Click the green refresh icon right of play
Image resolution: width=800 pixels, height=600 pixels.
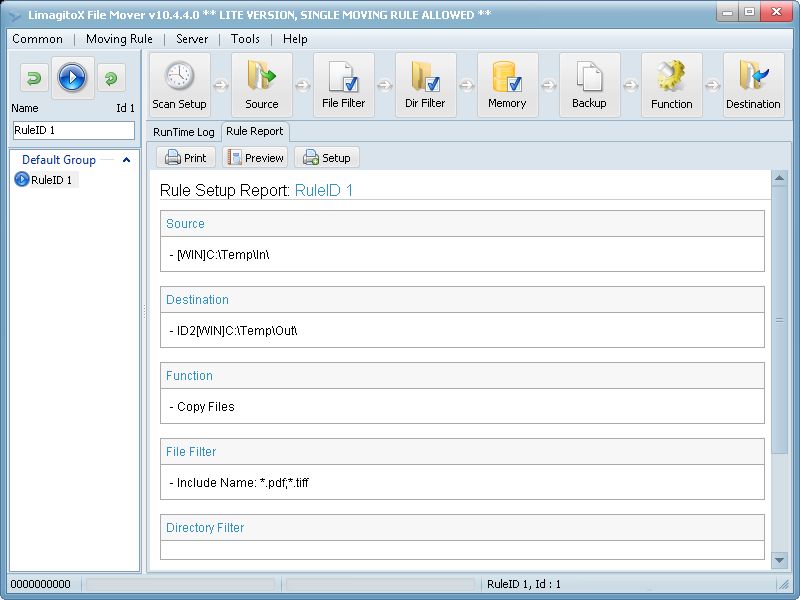click(x=111, y=78)
